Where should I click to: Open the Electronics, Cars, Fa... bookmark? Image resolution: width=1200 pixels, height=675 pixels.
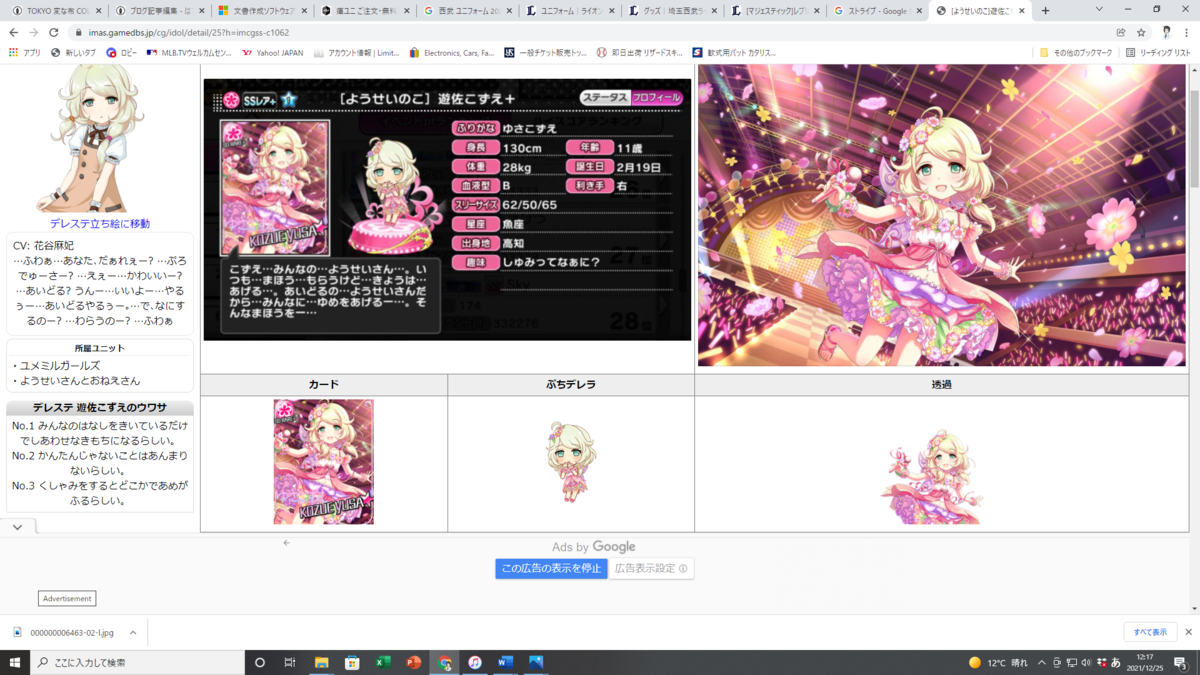coord(451,52)
